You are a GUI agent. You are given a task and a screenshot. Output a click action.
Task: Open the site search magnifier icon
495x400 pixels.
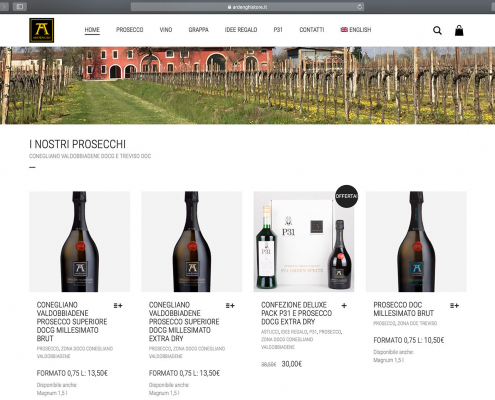(437, 31)
